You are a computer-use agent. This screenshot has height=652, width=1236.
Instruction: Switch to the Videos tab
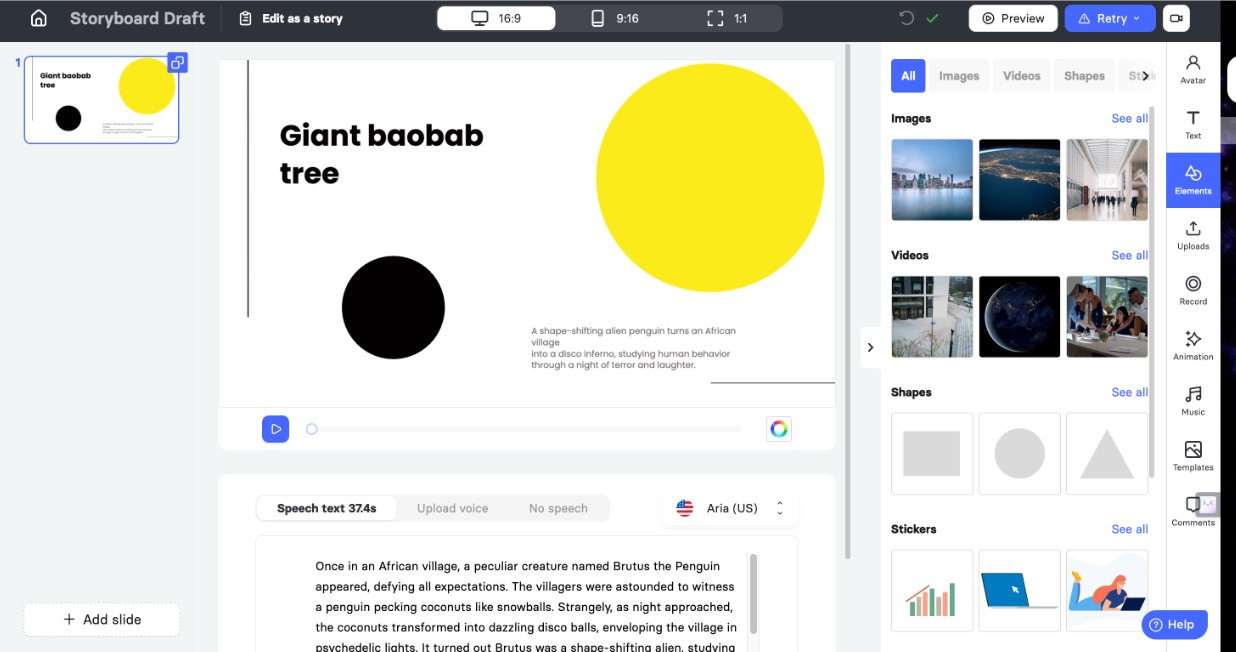tap(1021, 76)
